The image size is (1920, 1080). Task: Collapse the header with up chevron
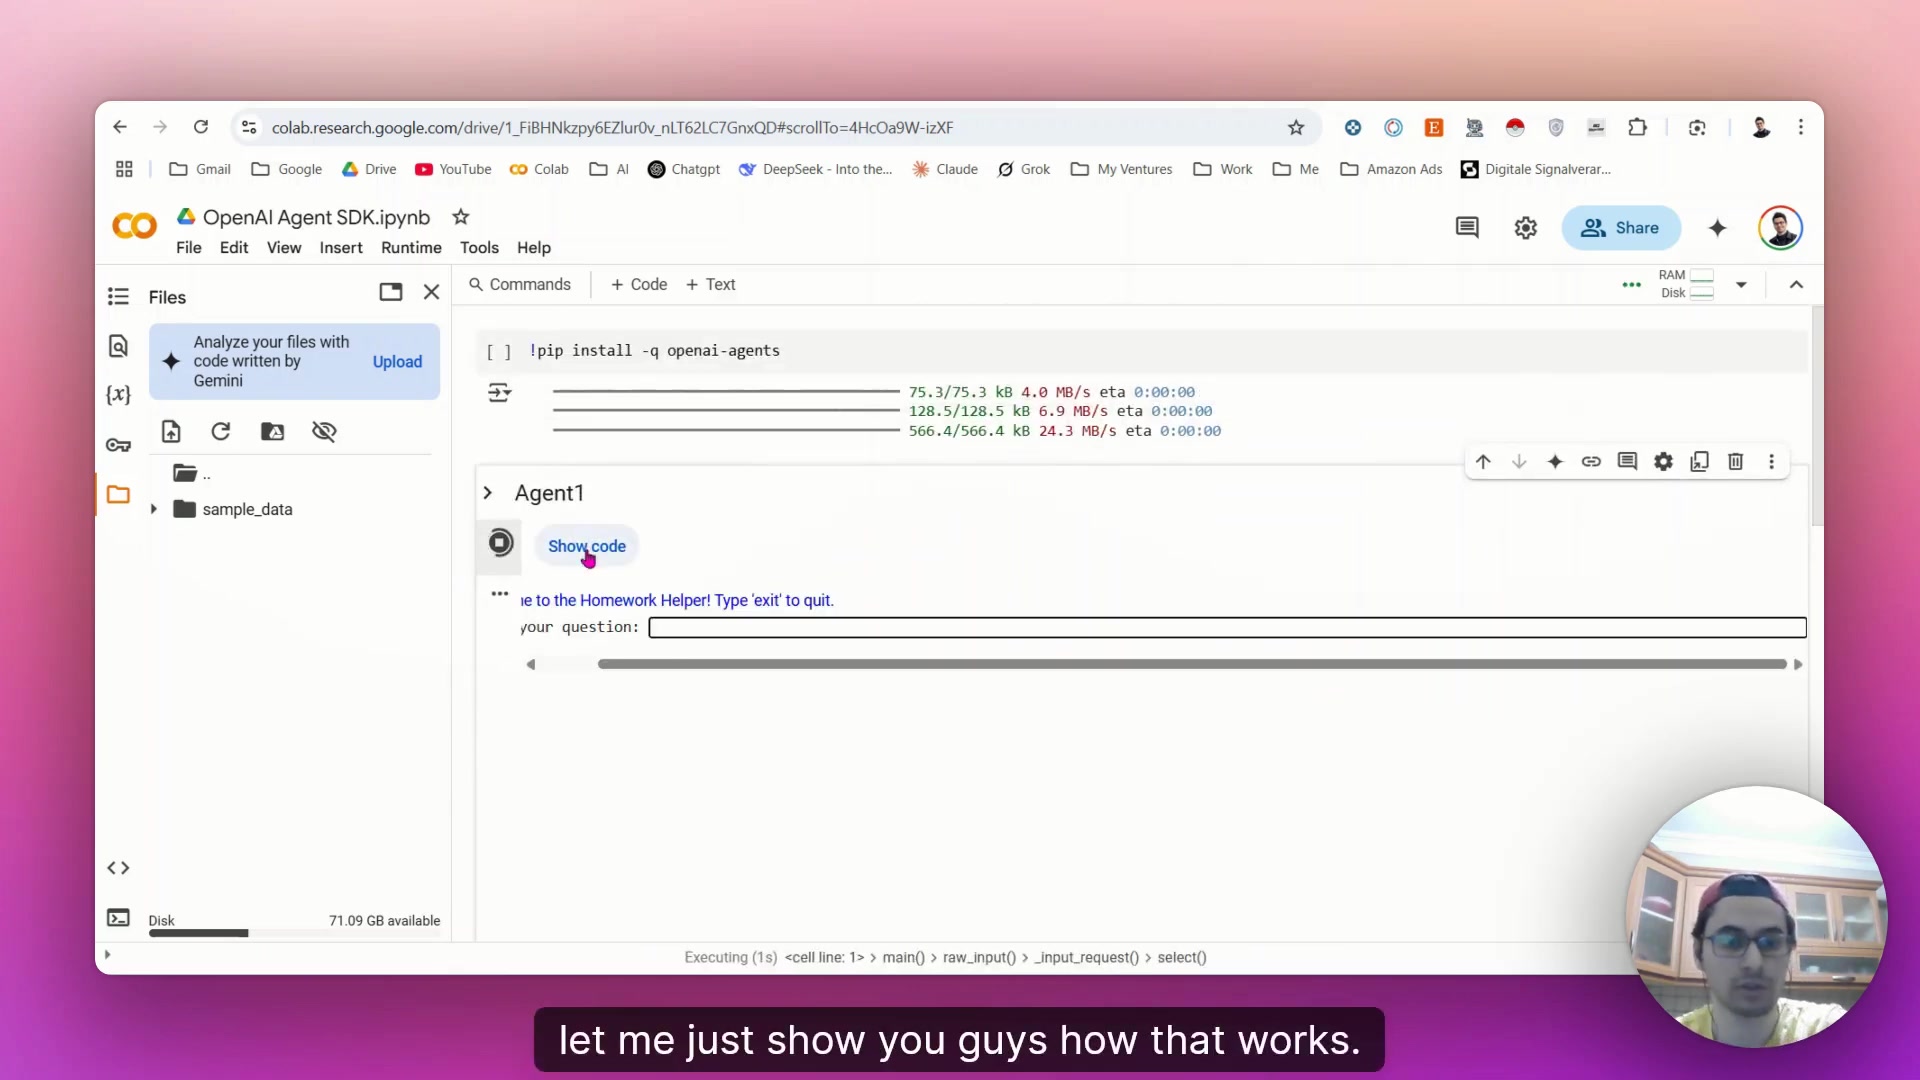(x=1796, y=285)
